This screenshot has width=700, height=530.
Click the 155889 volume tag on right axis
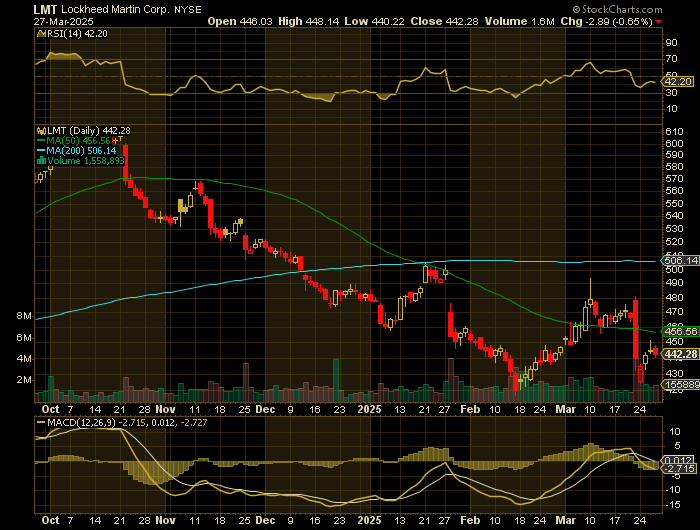coord(681,384)
